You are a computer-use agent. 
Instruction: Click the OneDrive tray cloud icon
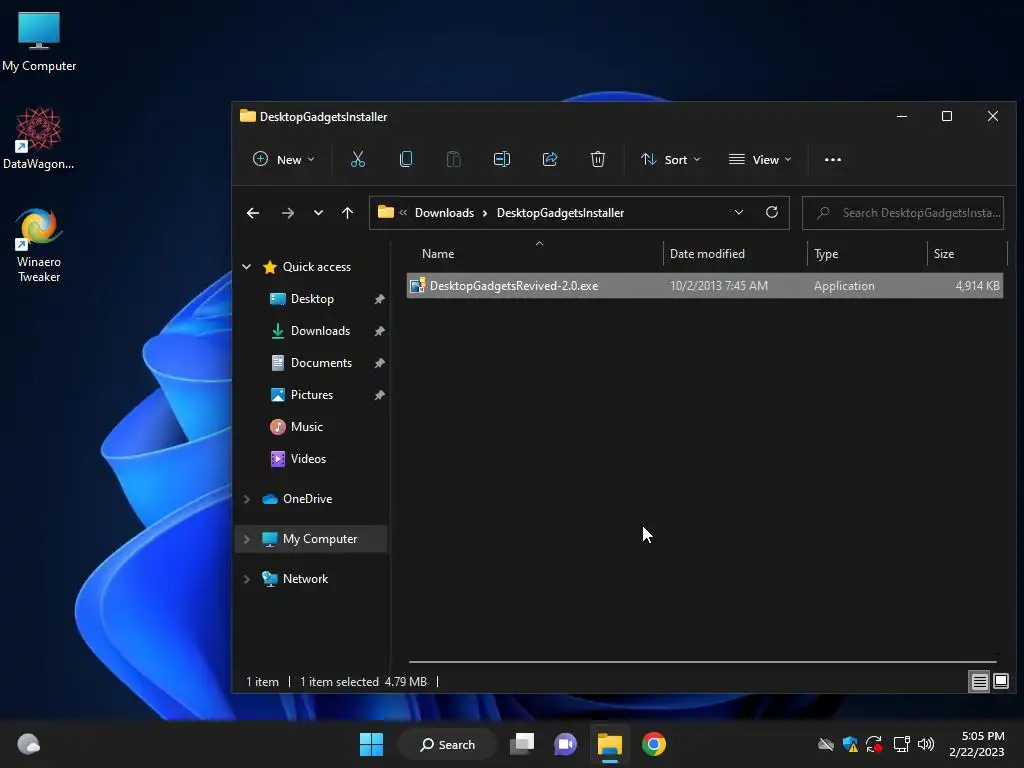coord(825,744)
